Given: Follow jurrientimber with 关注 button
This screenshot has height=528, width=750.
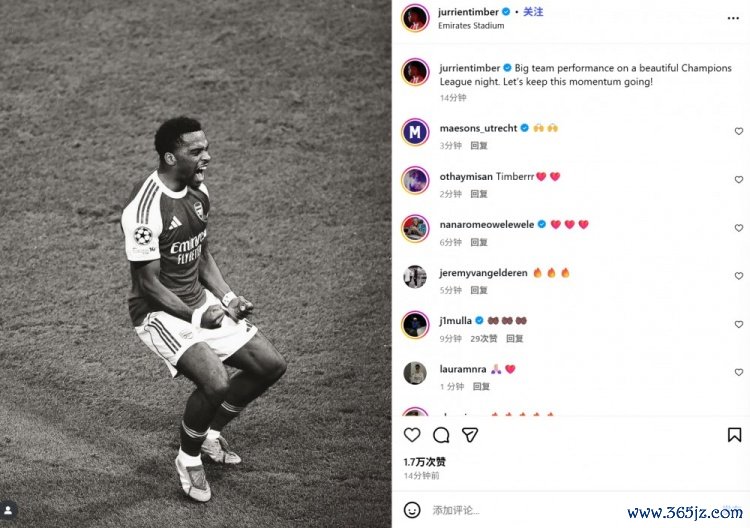Looking at the screenshot, I should 533,12.
